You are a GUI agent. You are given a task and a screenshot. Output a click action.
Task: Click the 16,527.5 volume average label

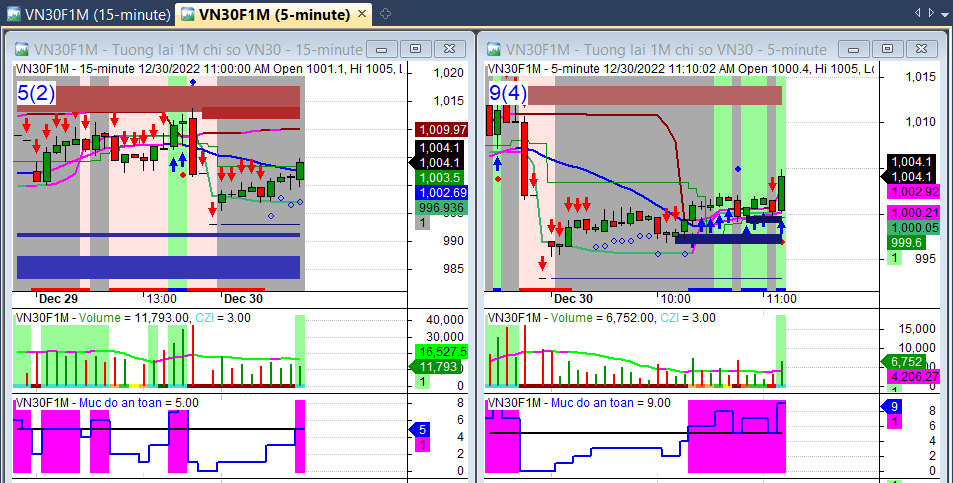coord(441,352)
